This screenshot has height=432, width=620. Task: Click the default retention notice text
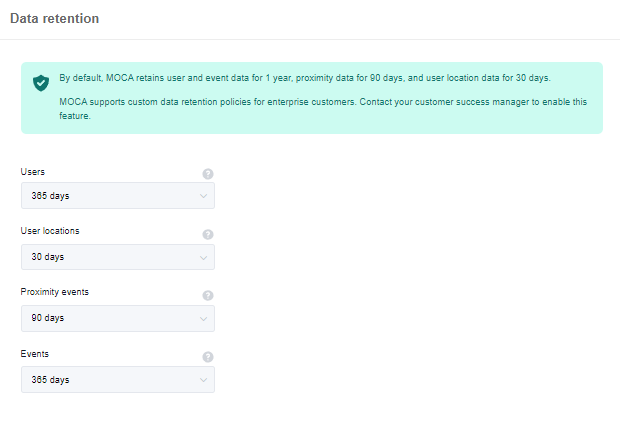pyautogui.click(x=305, y=78)
